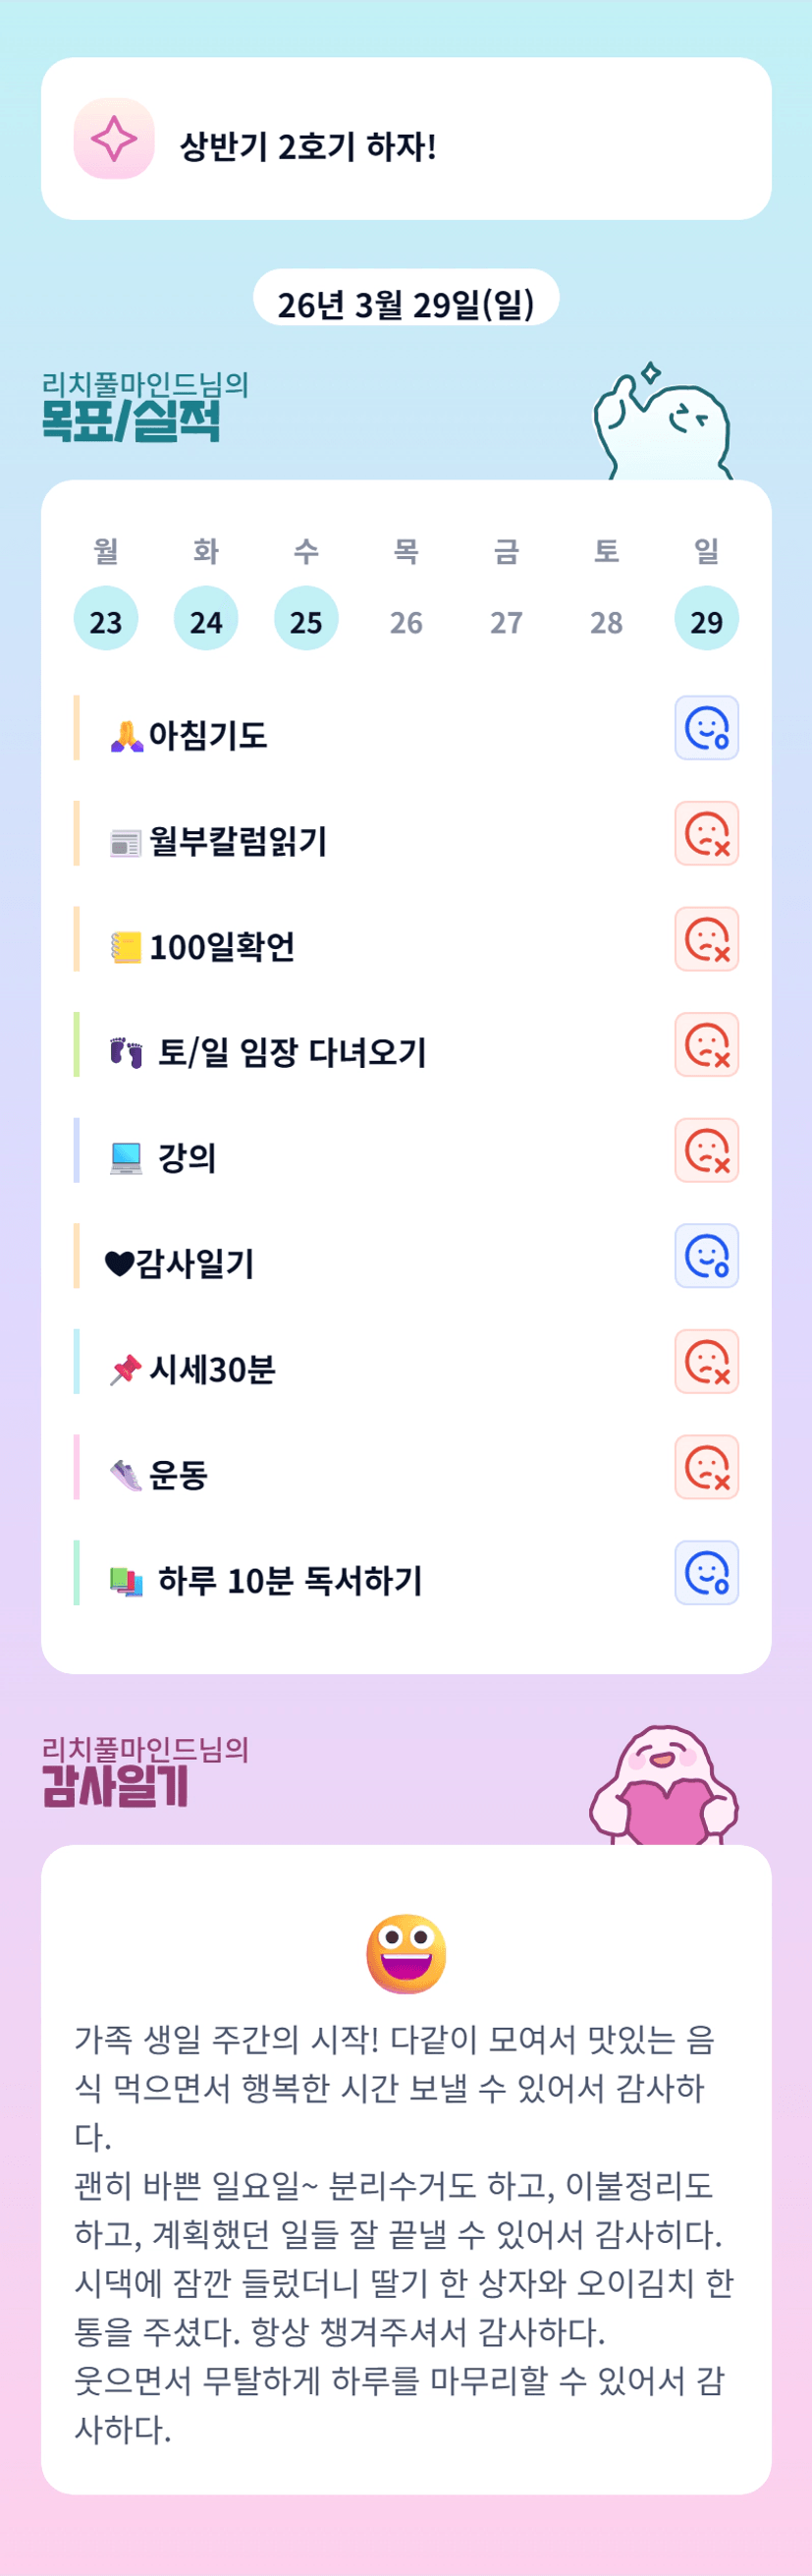Click the 강의 sad-face status icon
The width and height of the screenshot is (812, 2576).
tap(706, 1150)
